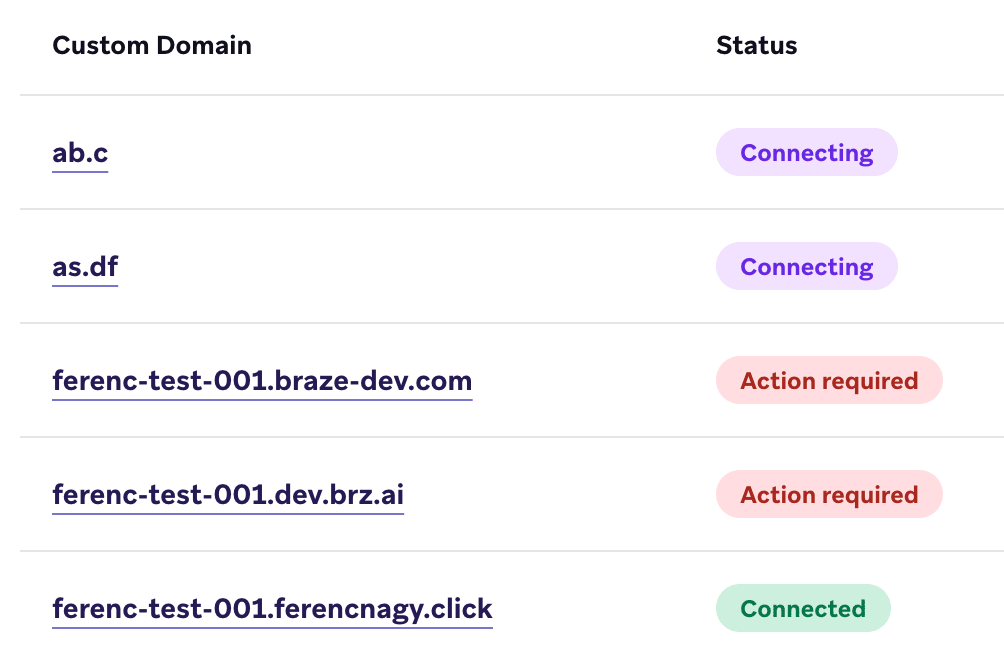Sort by the Custom Domain column header

click(152, 45)
